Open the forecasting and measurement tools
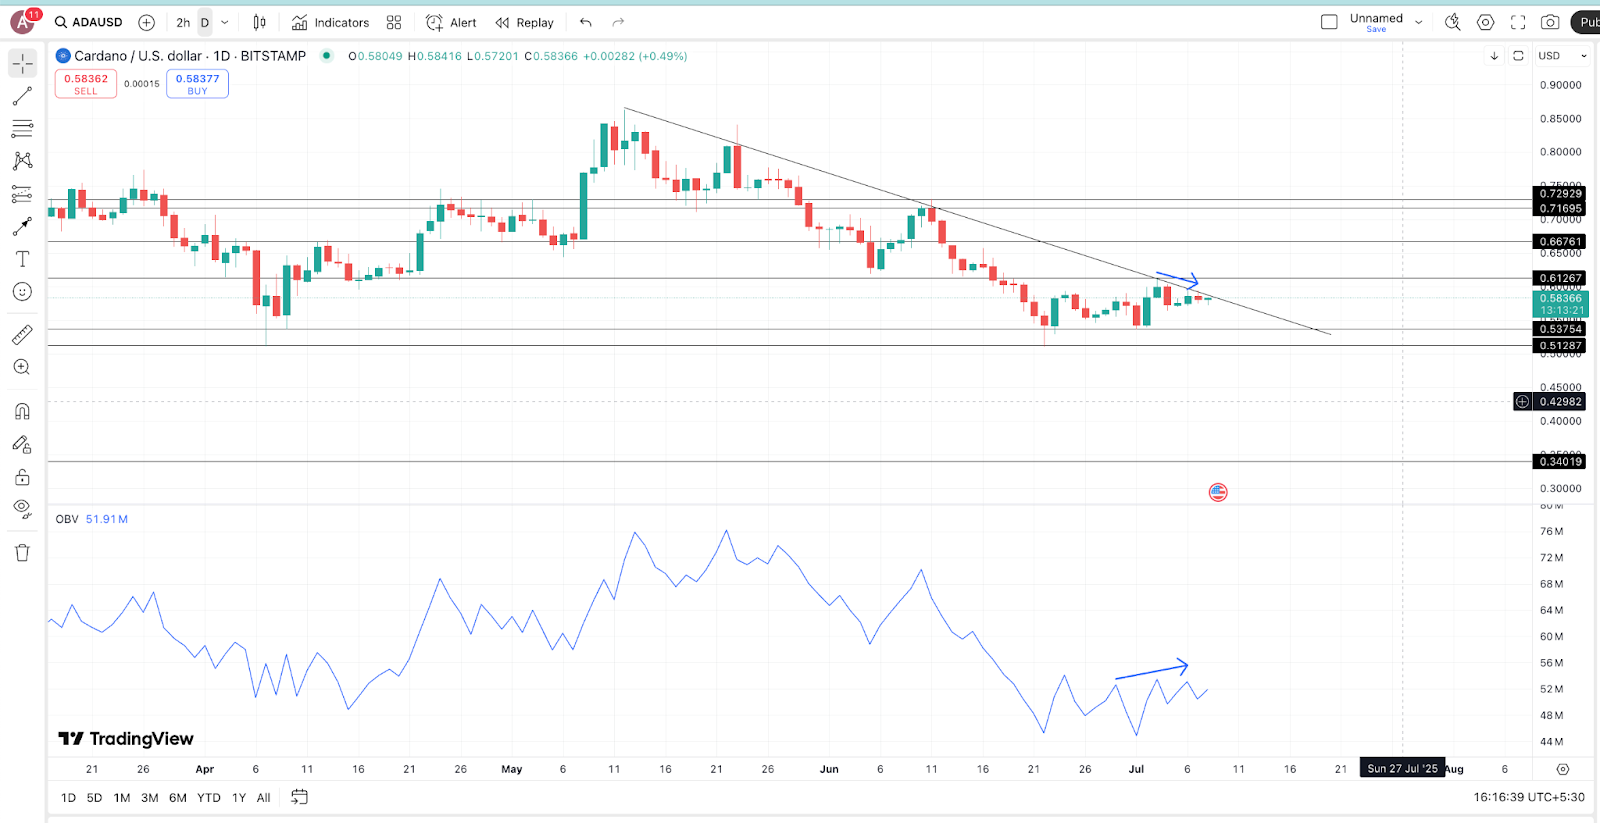Screen dimensions: 1600x823 pyautogui.click(x=22, y=194)
